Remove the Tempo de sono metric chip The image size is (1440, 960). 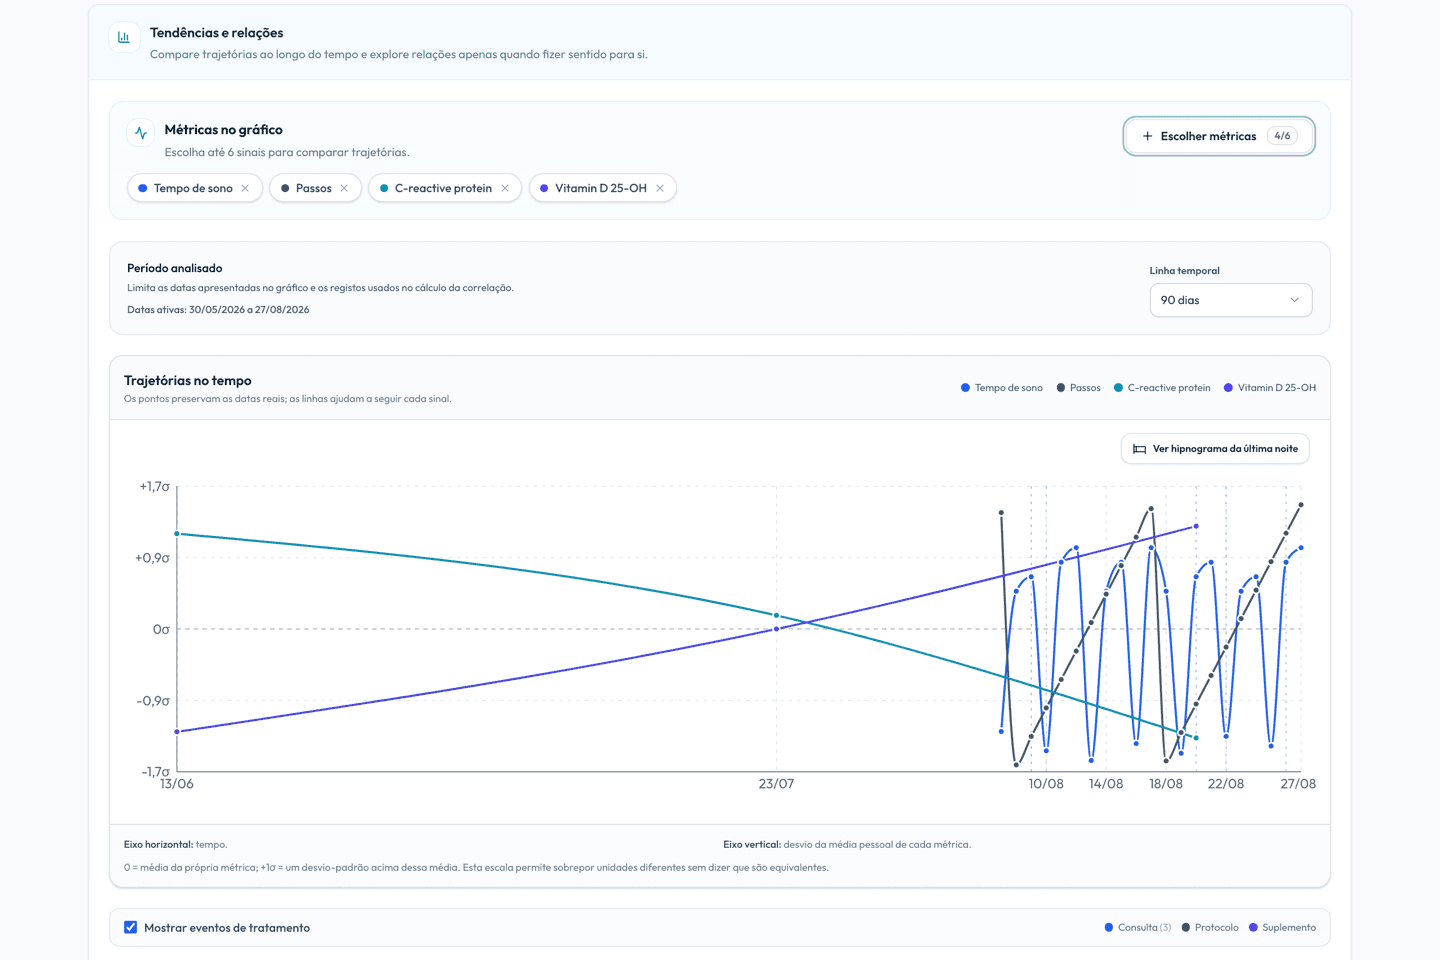pos(245,188)
